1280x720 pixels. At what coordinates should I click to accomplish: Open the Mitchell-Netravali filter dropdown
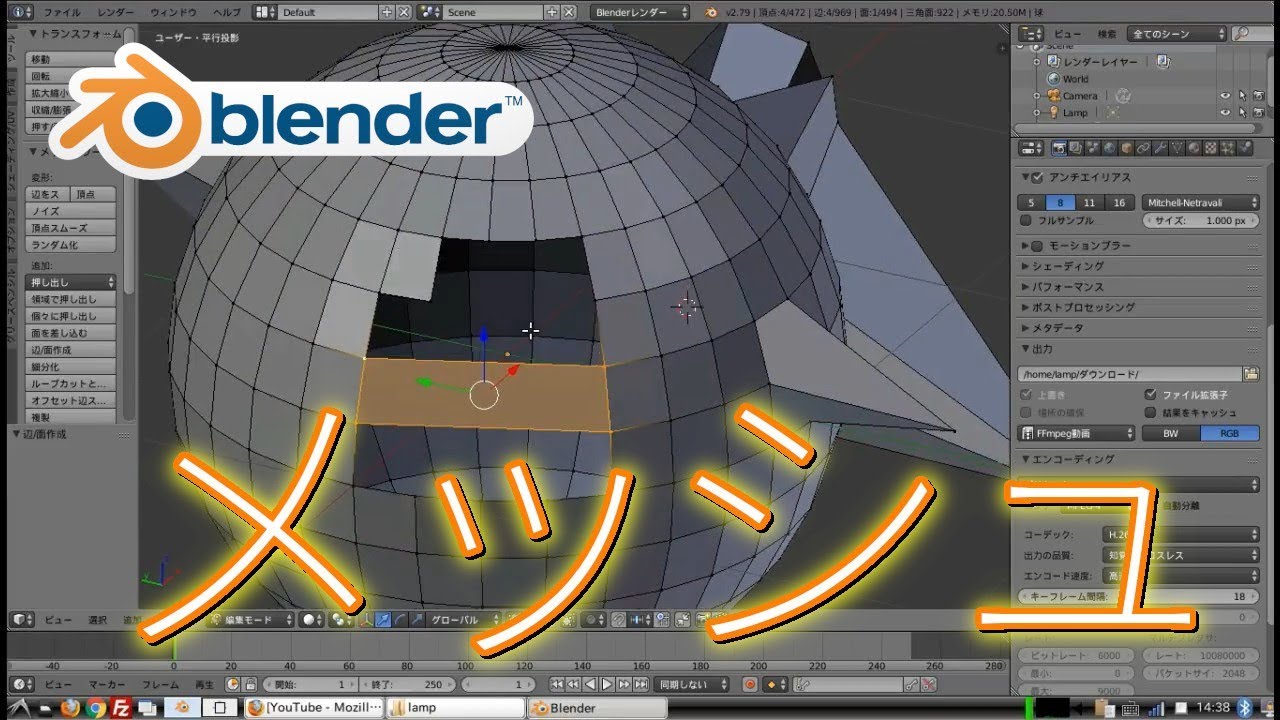click(1200, 202)
